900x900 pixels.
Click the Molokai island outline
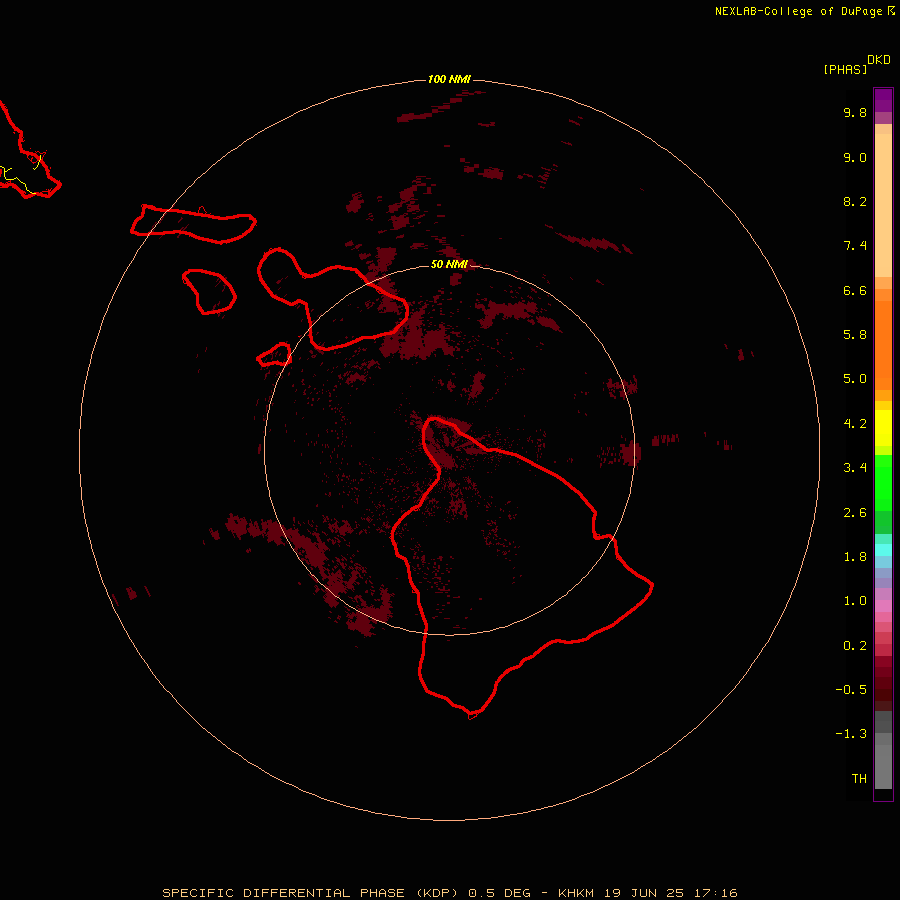coord(193,224)
